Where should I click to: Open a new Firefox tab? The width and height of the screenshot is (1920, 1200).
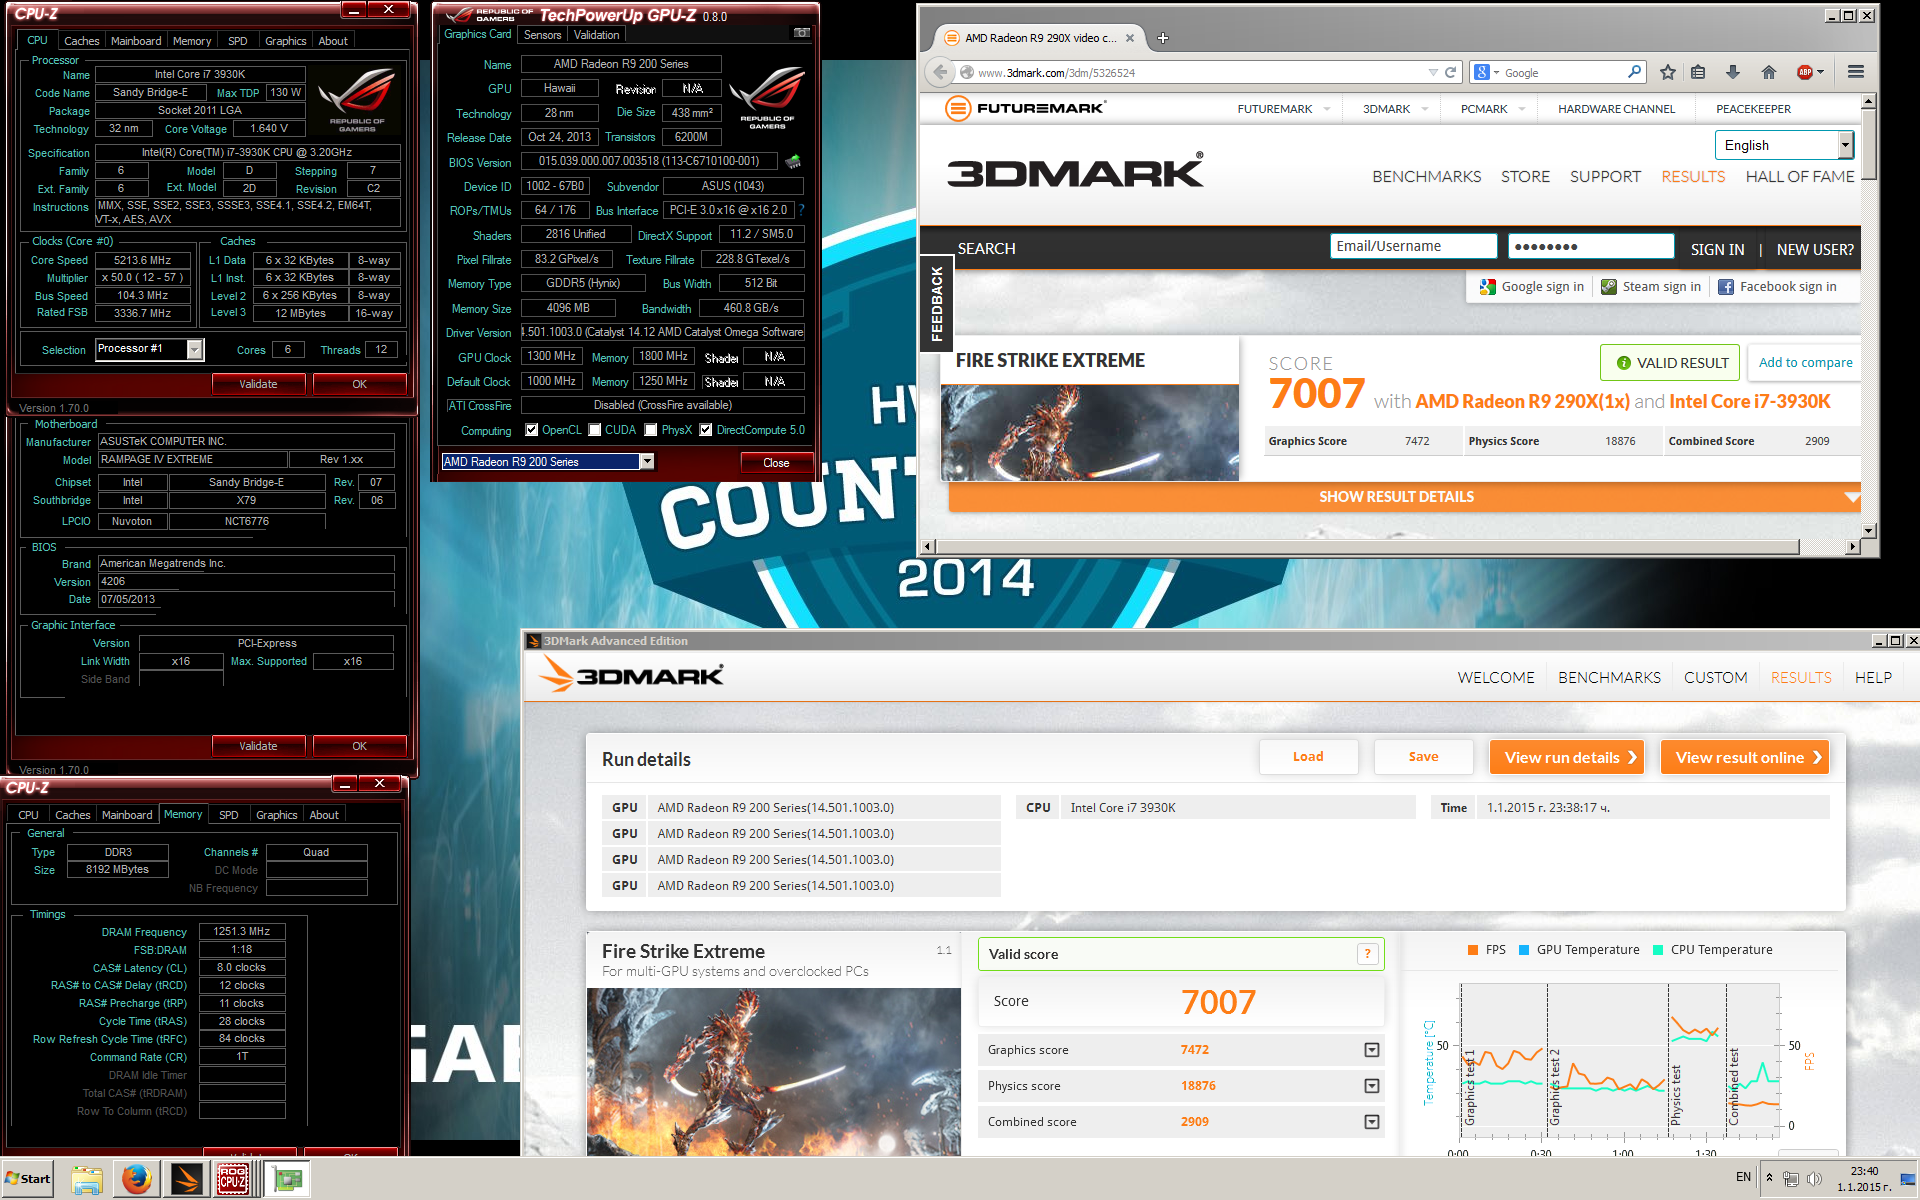point(1162,38)
